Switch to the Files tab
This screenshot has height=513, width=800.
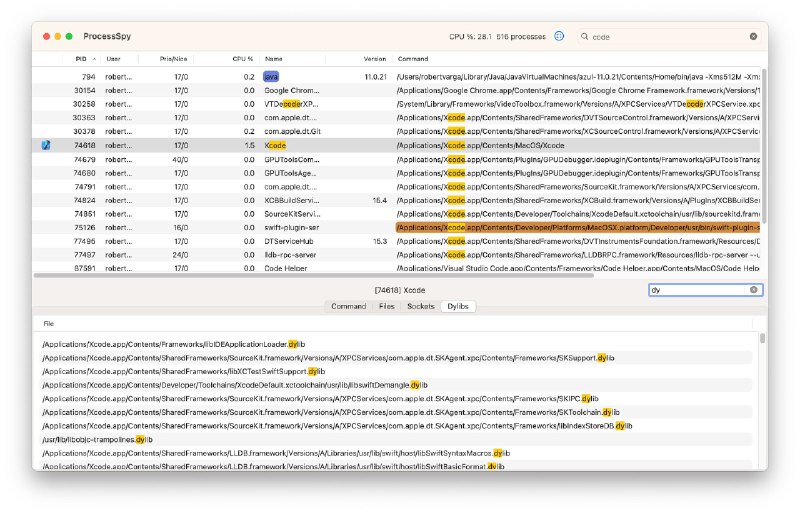pyautogui.click(x=387, y=306)
